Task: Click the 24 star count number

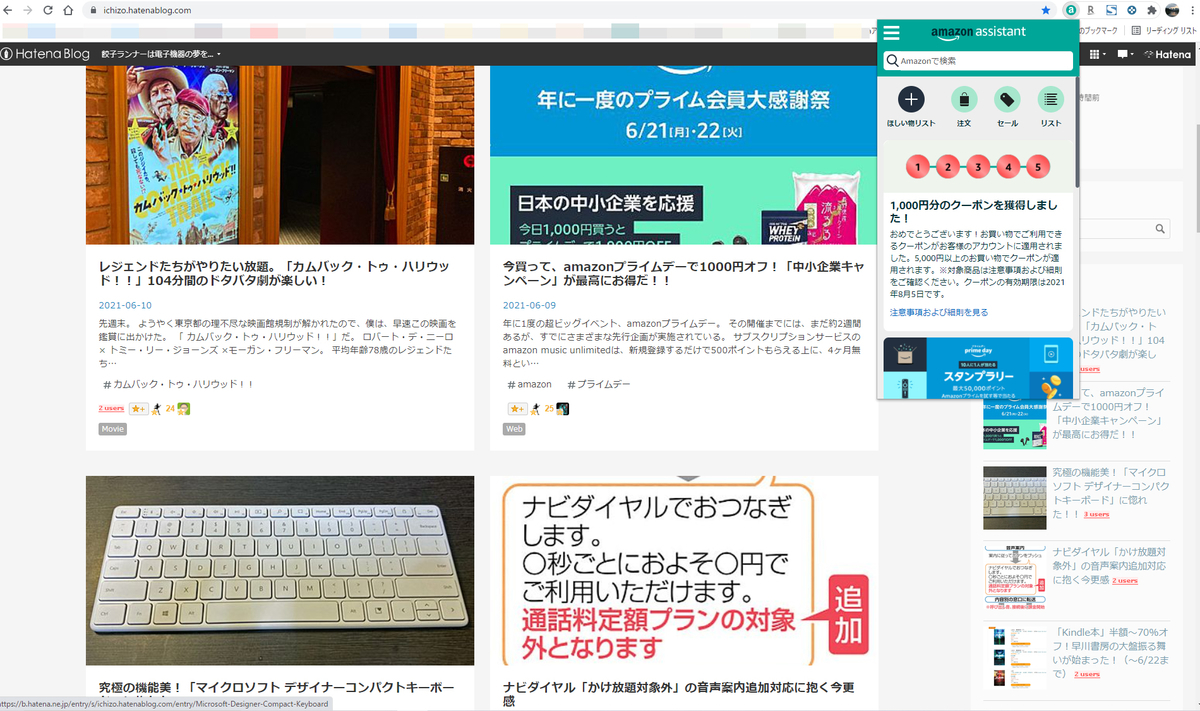Action: click(170, 409)
